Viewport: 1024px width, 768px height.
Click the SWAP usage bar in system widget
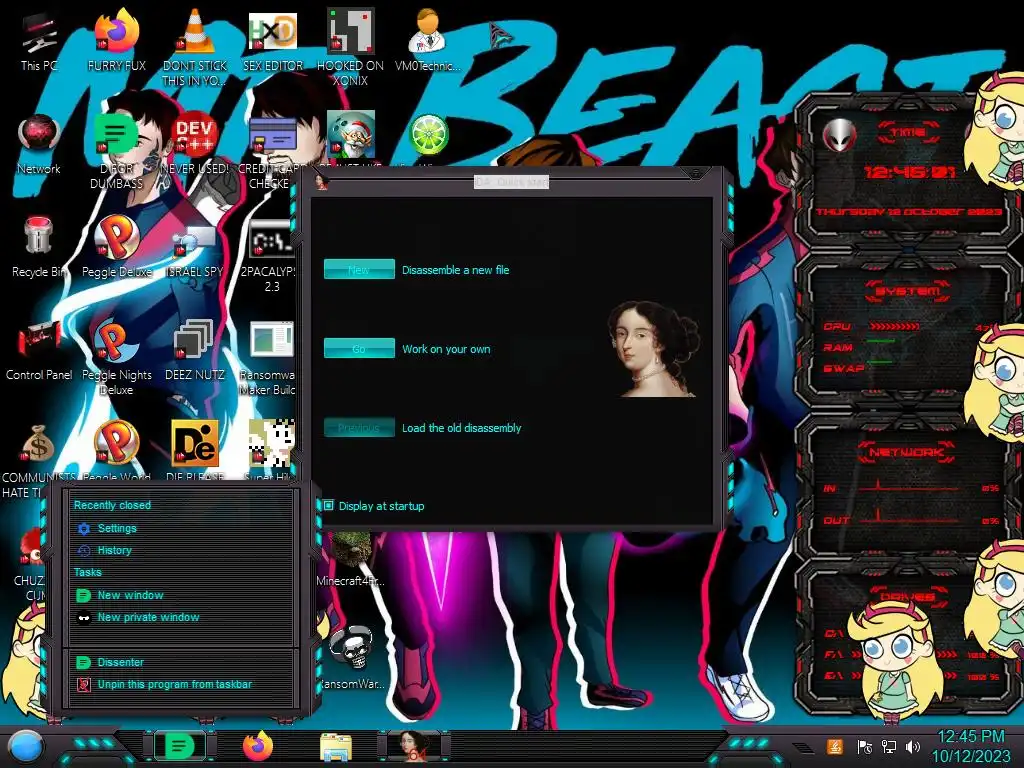880,362
